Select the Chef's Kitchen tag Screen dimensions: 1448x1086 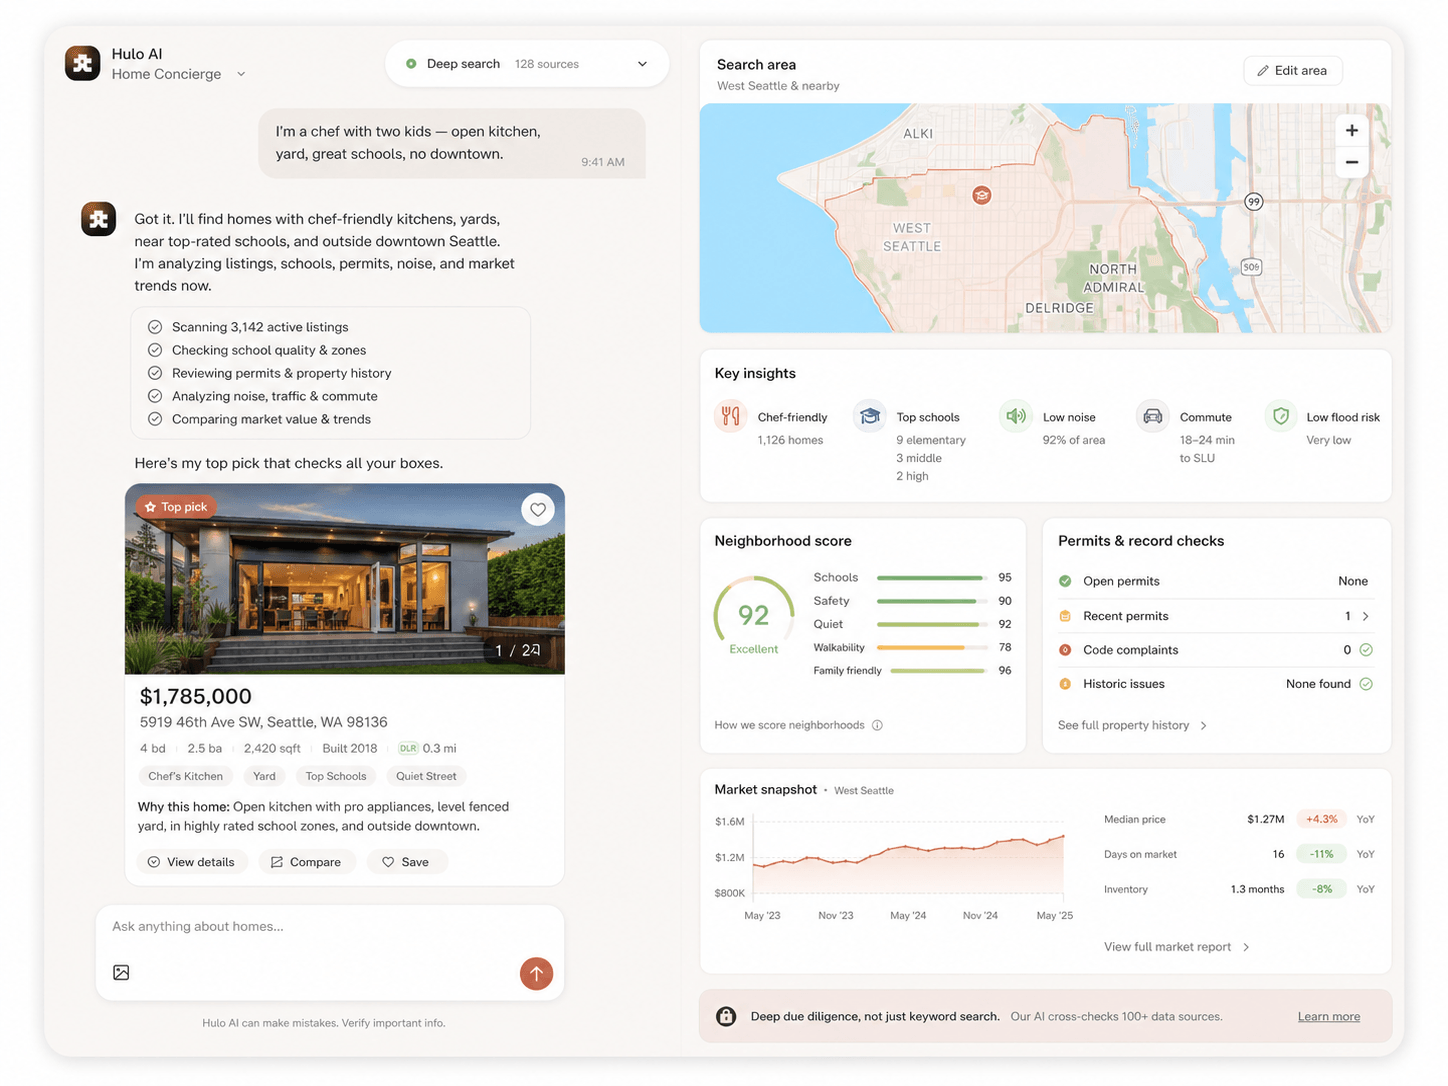pyautogui.click(x=185, y=776)
